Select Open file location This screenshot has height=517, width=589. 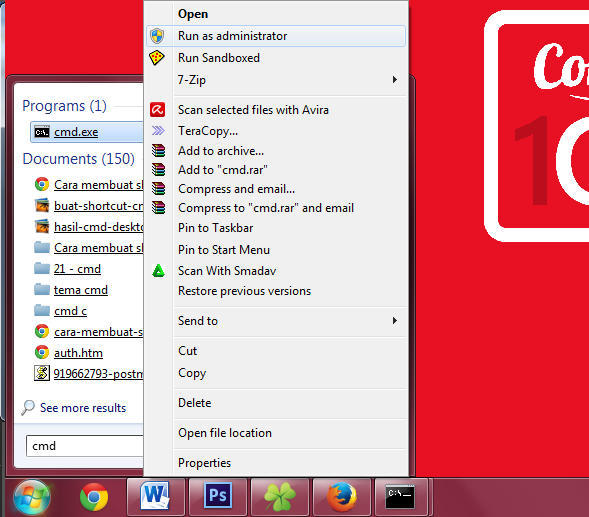pos(276,433)
